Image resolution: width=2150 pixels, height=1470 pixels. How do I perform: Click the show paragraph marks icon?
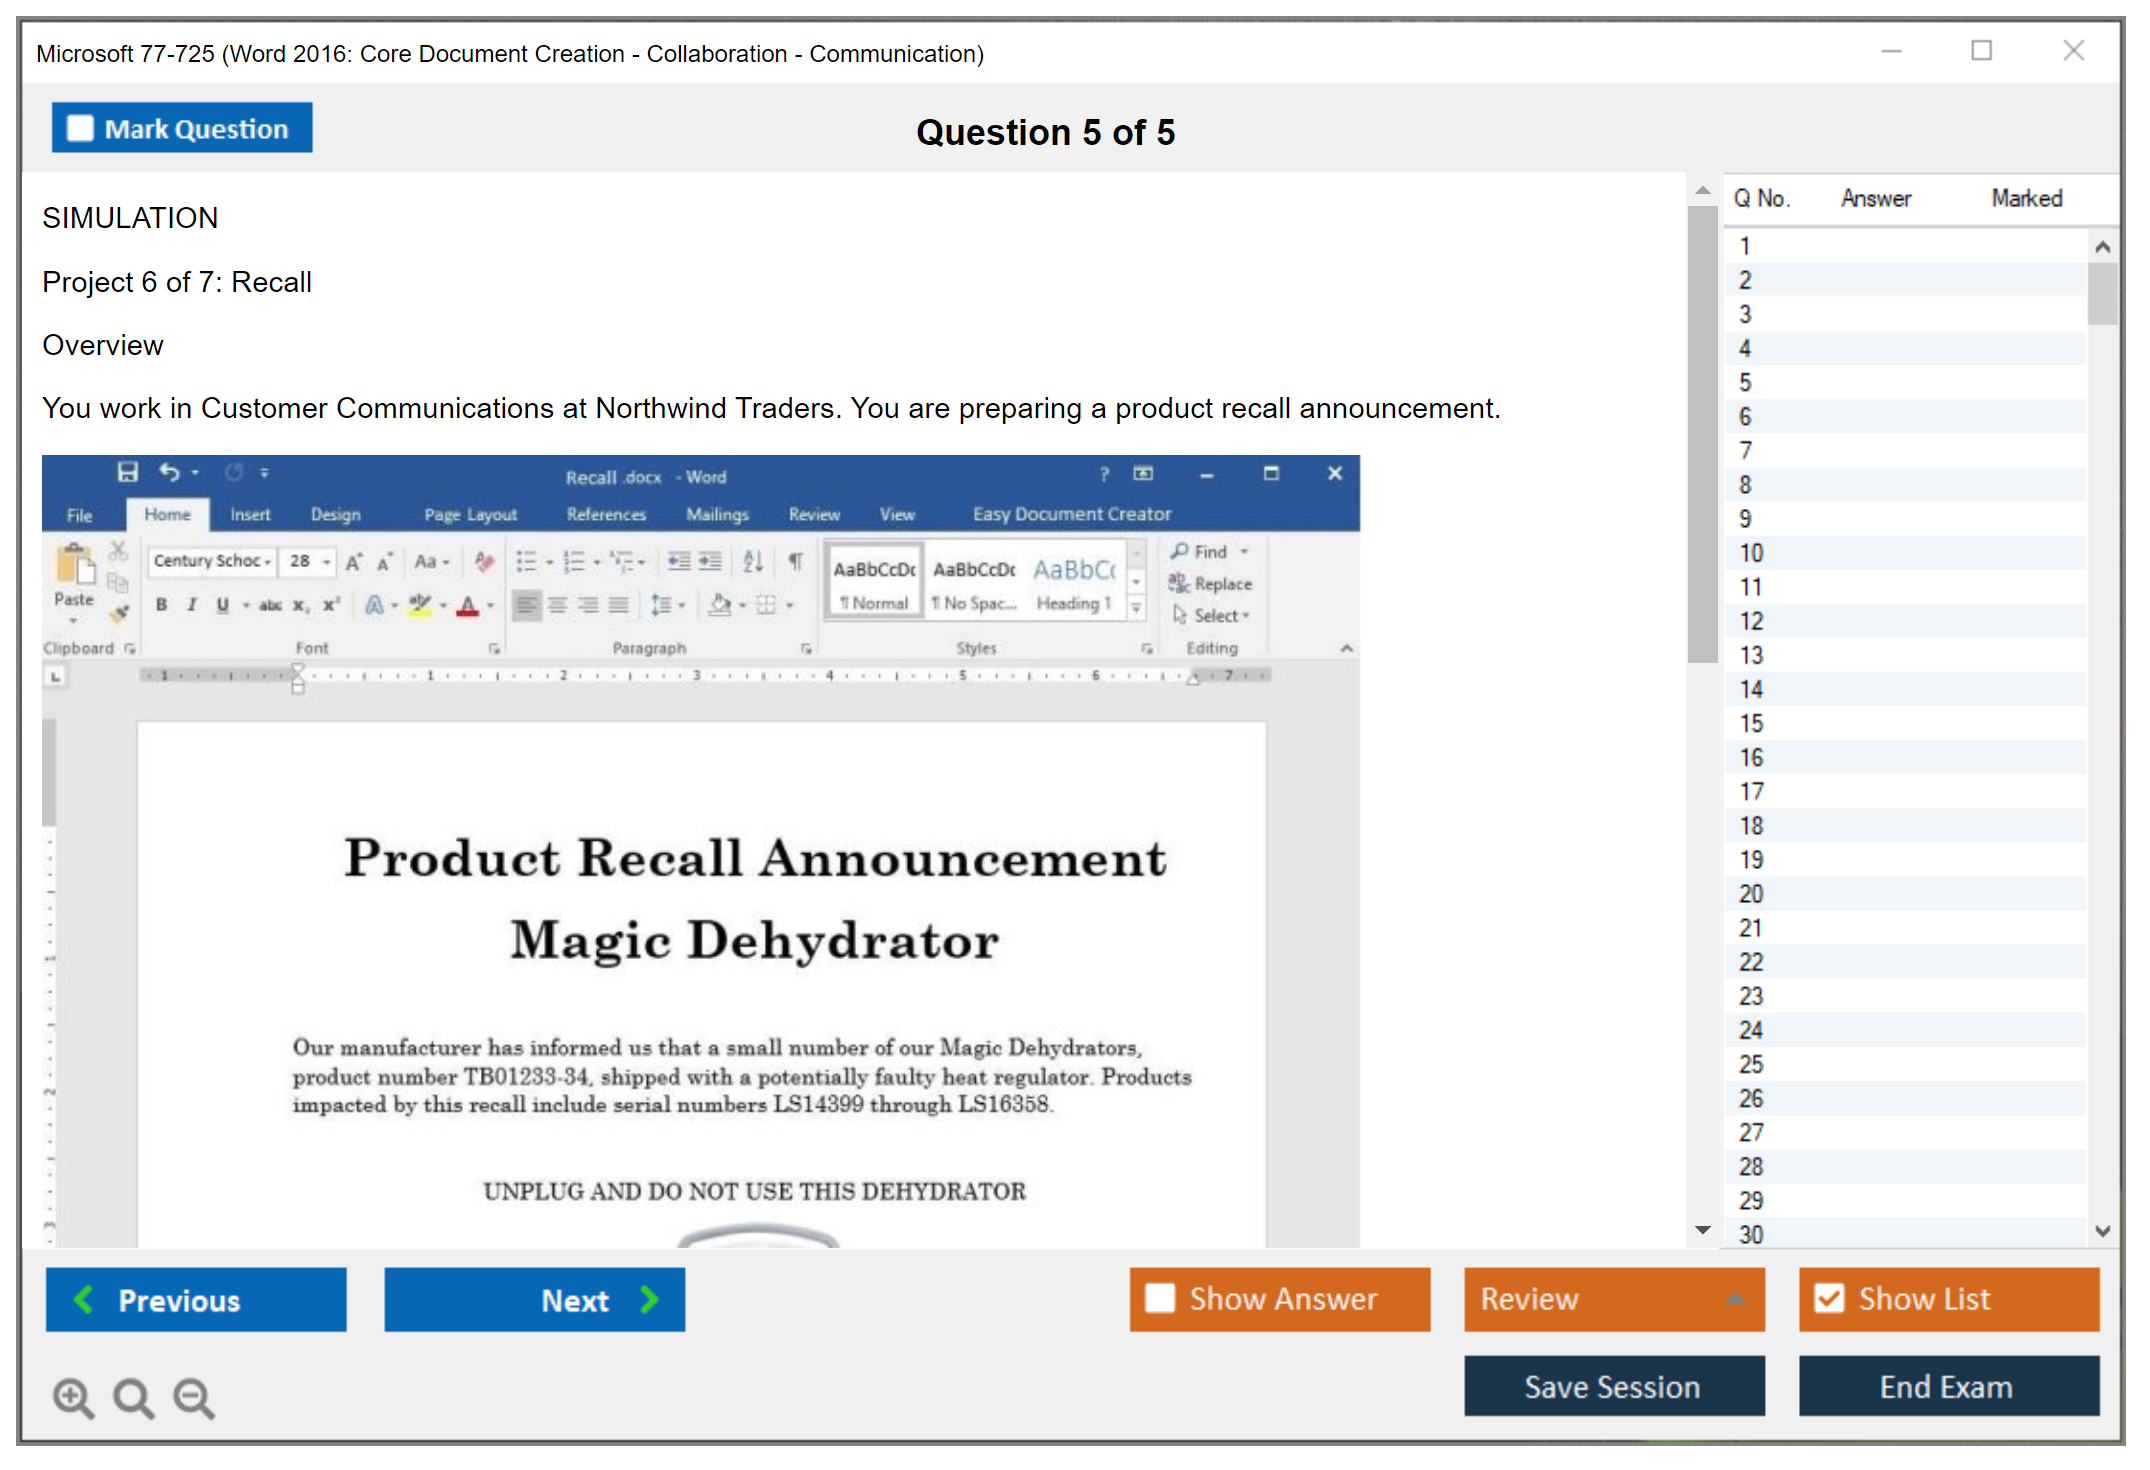[796, 561]
